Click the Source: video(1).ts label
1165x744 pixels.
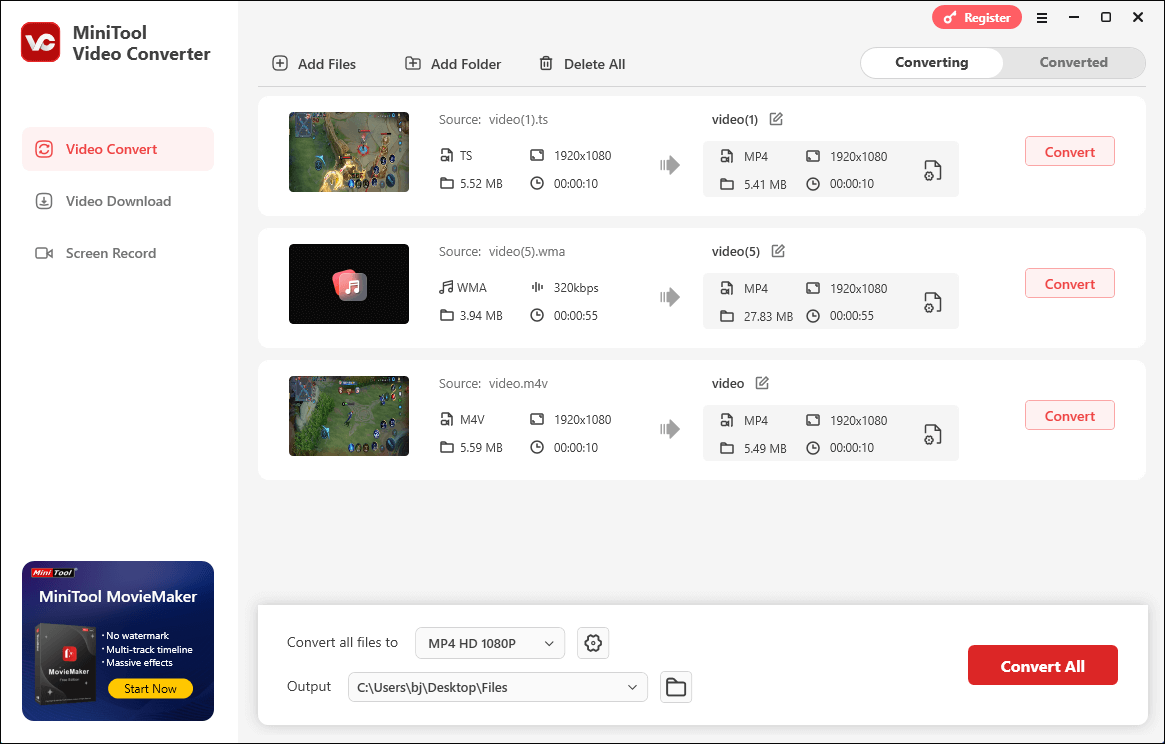[493, 120]
